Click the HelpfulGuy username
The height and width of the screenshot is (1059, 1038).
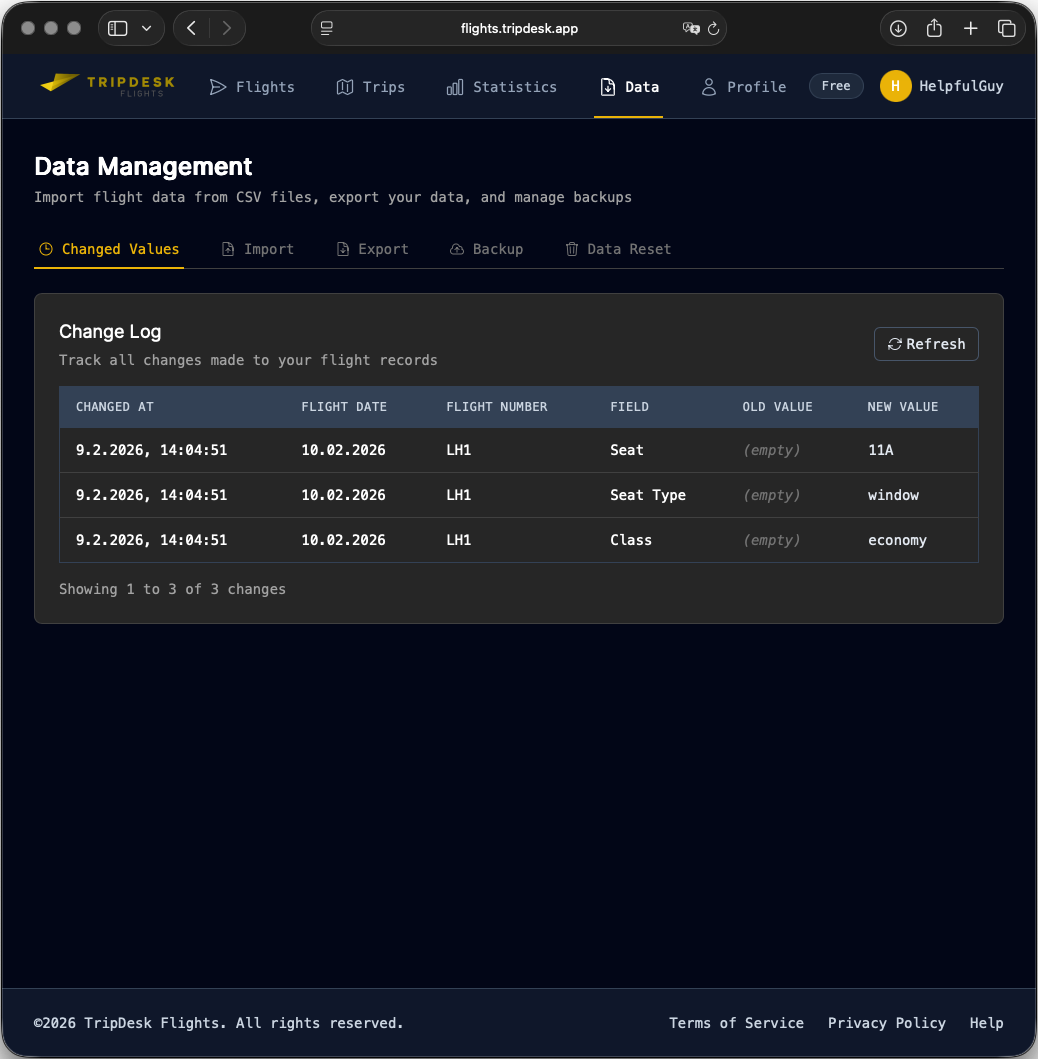coord(961,86)
